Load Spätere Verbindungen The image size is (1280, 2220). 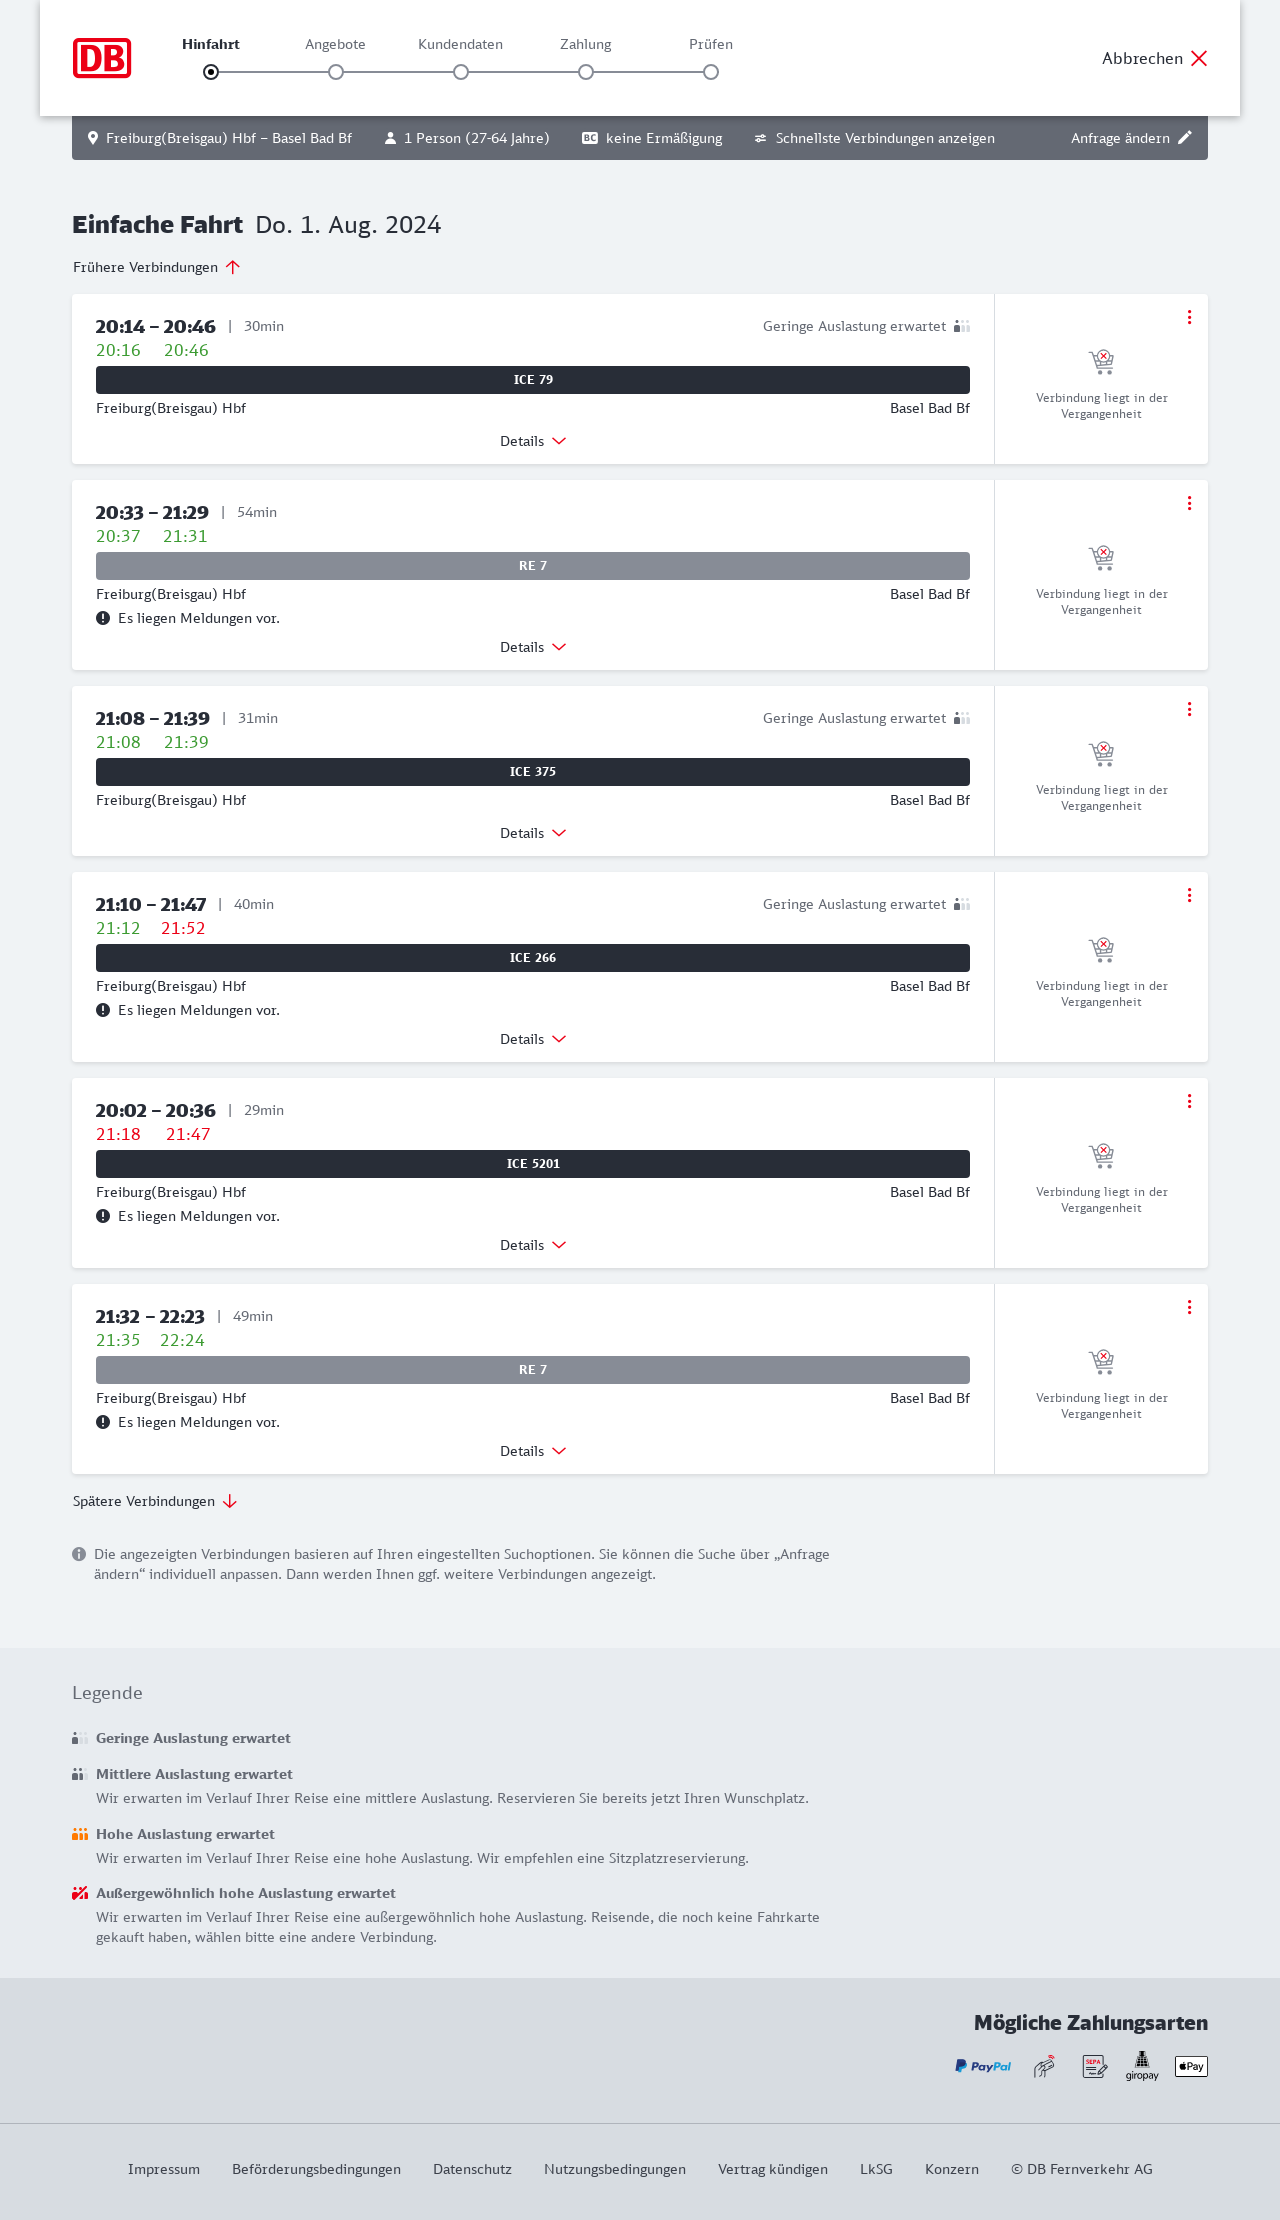(154, 1501)
